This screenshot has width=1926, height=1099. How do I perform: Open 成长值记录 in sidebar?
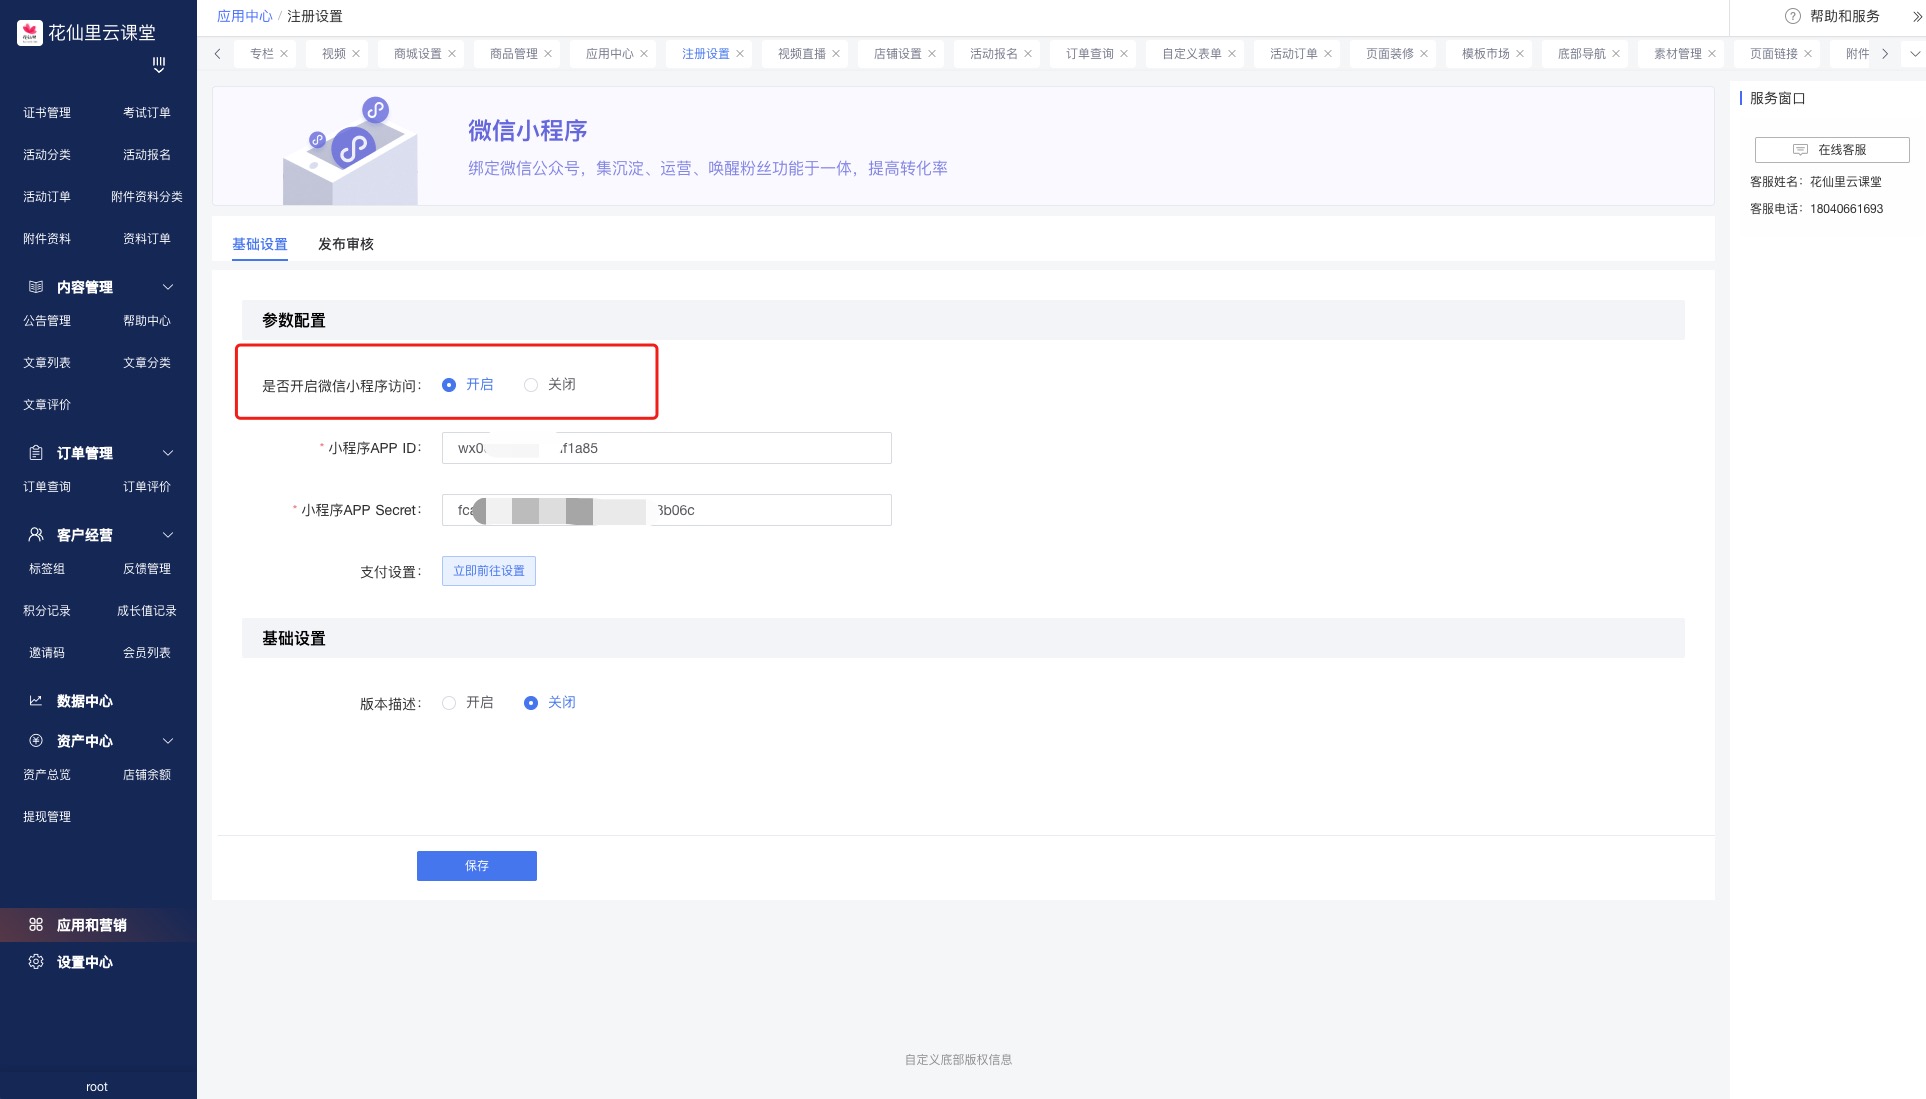[x=147, y=611]
